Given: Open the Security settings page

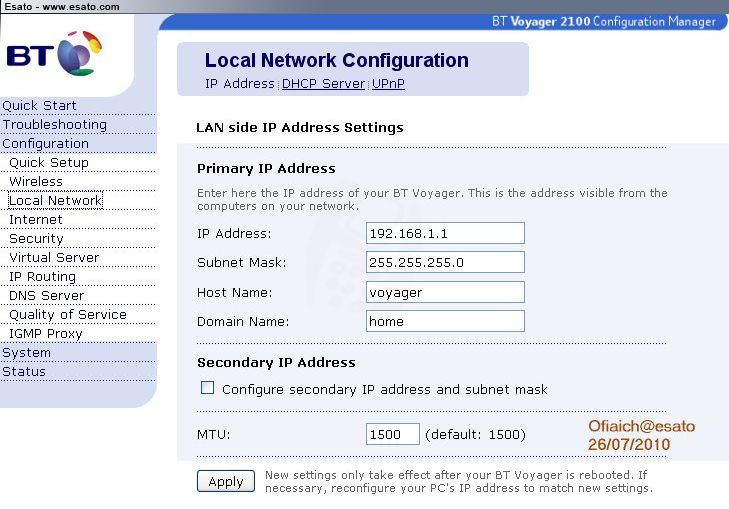Looking at the screenshot, I should [x=36, y=239].
